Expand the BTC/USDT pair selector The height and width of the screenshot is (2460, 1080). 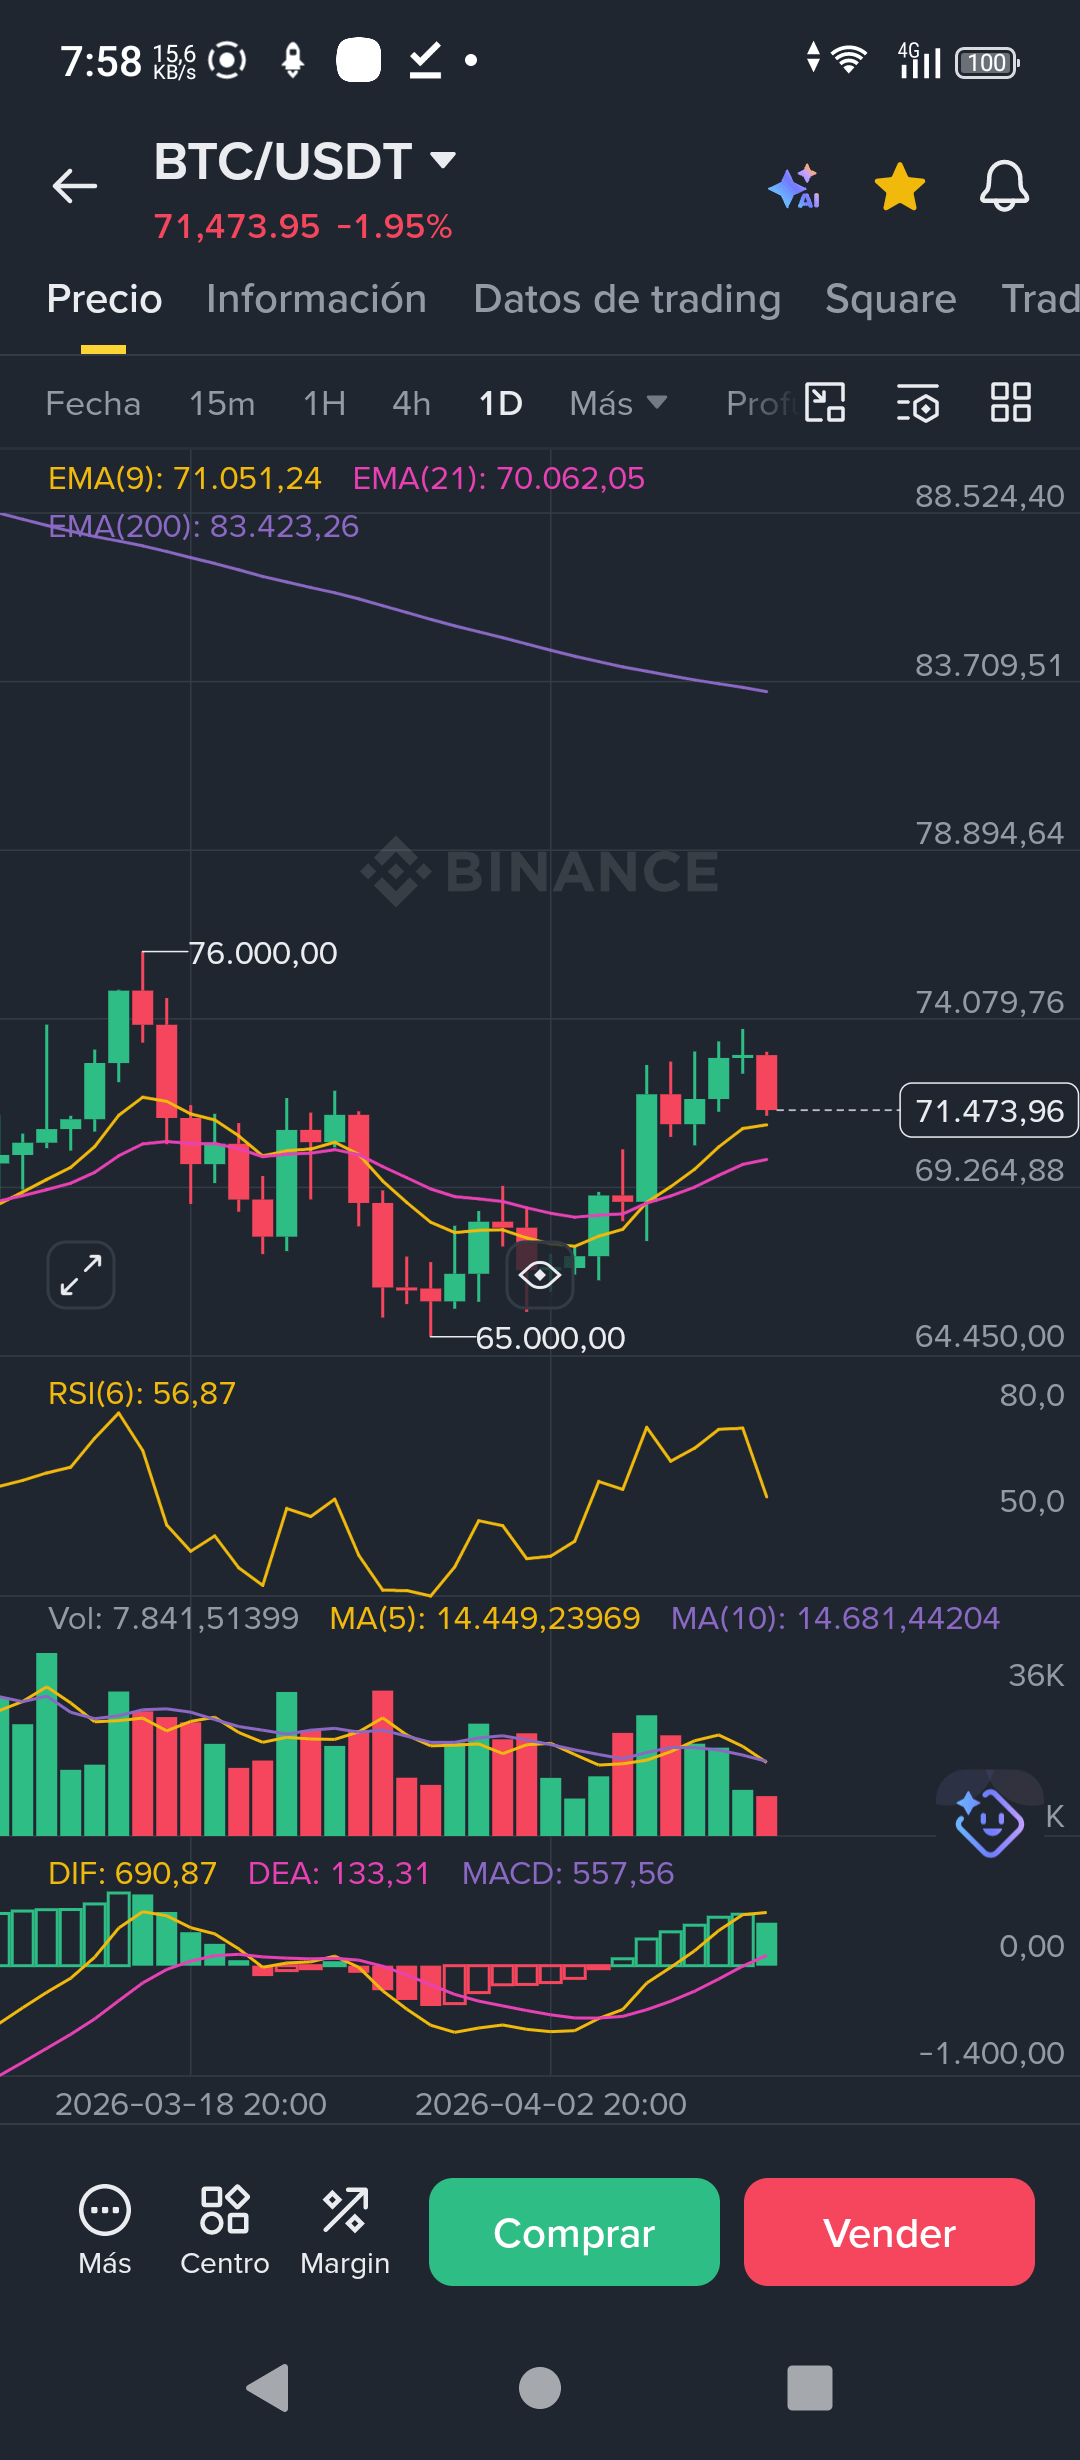pos(443,159)
